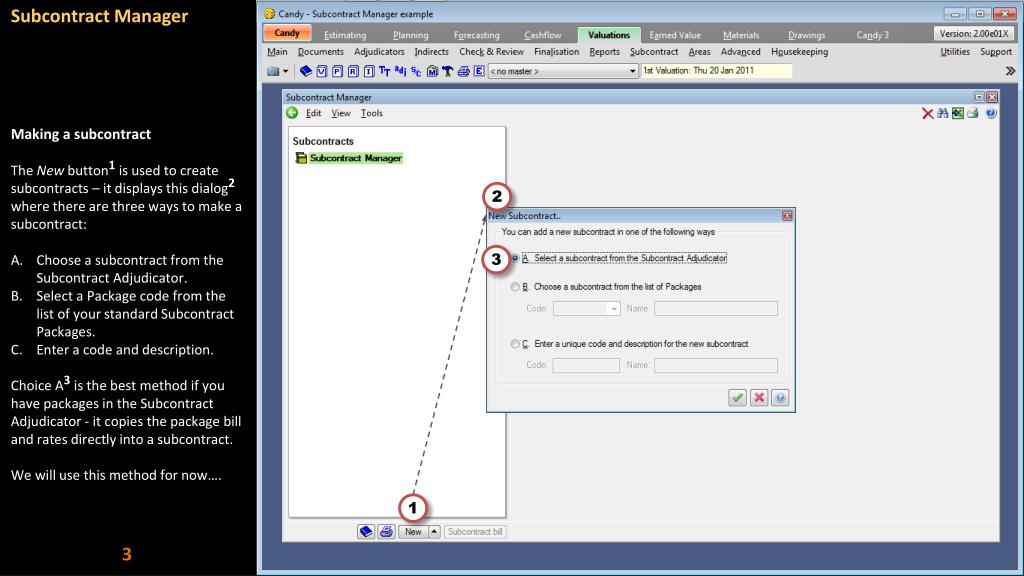Switch to the Planning tab
The width and height of the screenshot is (1024, 576).
click(x=411, y=35)
